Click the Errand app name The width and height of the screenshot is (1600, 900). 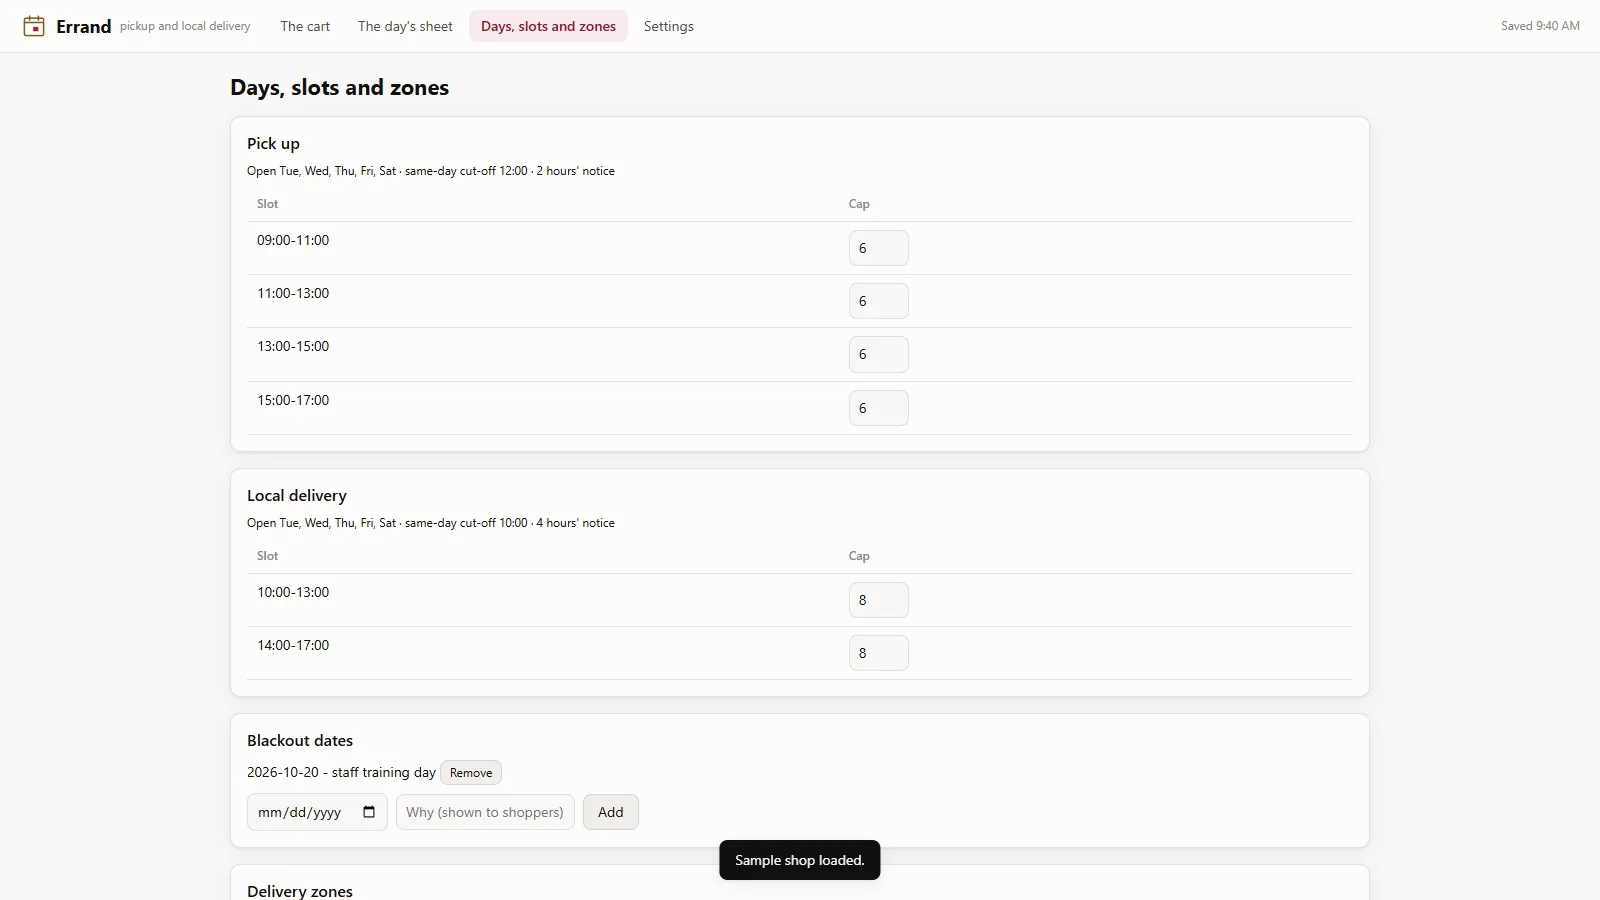pyautogui.click(x=84, y=27)
